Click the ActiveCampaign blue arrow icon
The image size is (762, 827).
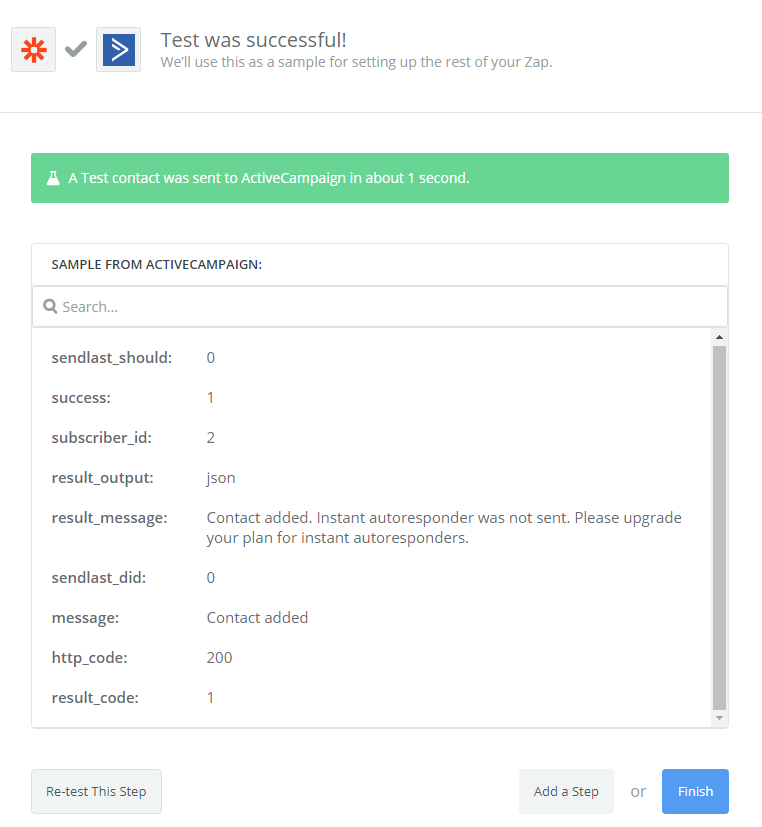[118, 49]
